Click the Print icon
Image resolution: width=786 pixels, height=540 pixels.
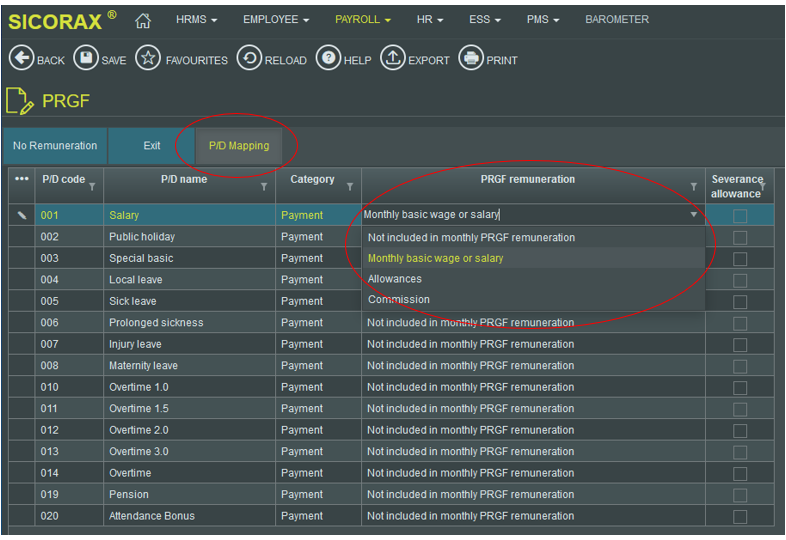471,59
